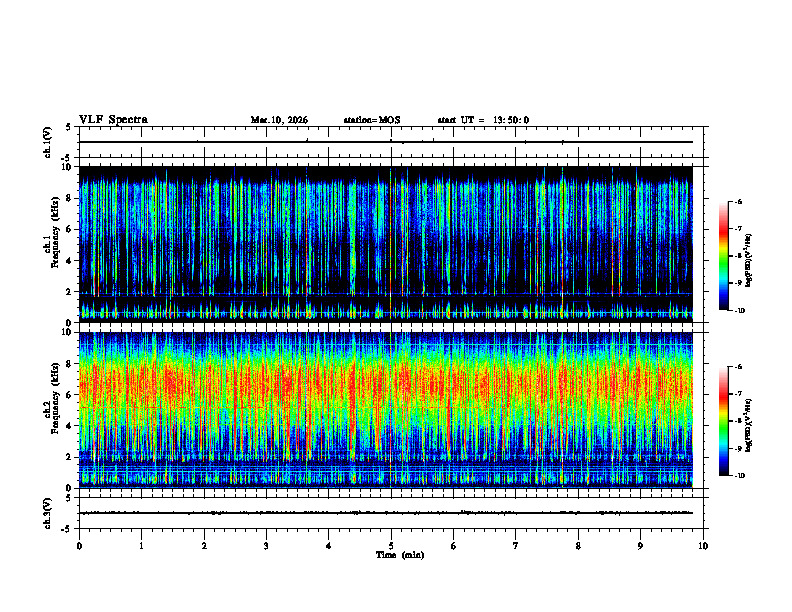Click time axis tick label "6"
The image size is (792, 612).
[x=454, y=546]
